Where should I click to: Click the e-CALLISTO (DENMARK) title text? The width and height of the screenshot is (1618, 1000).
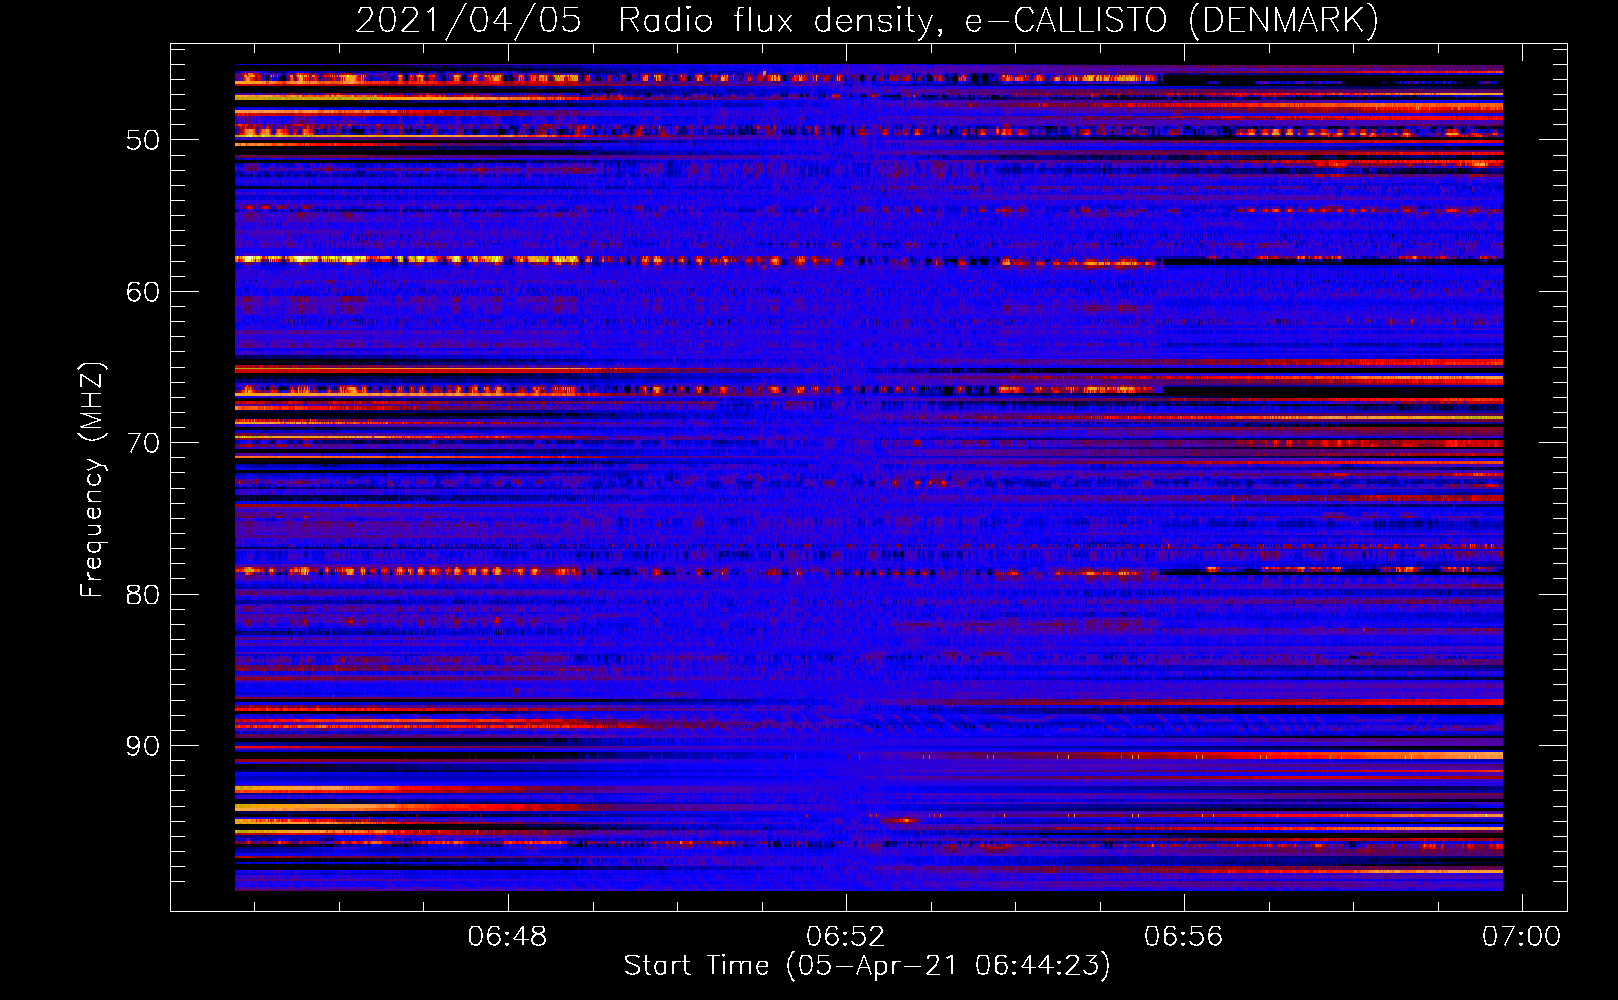1171,21
